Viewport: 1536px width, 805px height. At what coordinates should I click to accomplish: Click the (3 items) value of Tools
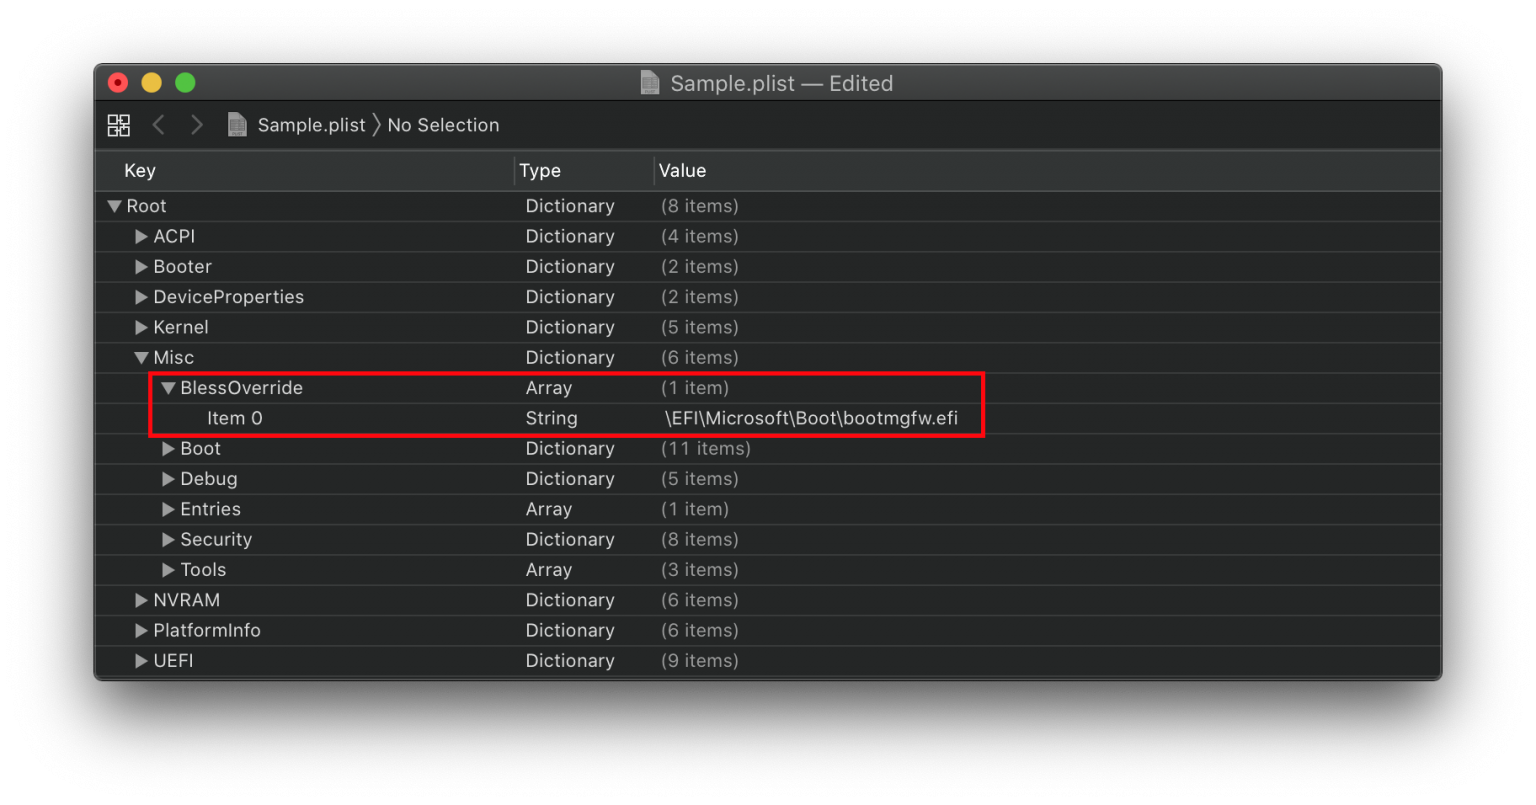(700, 570)
